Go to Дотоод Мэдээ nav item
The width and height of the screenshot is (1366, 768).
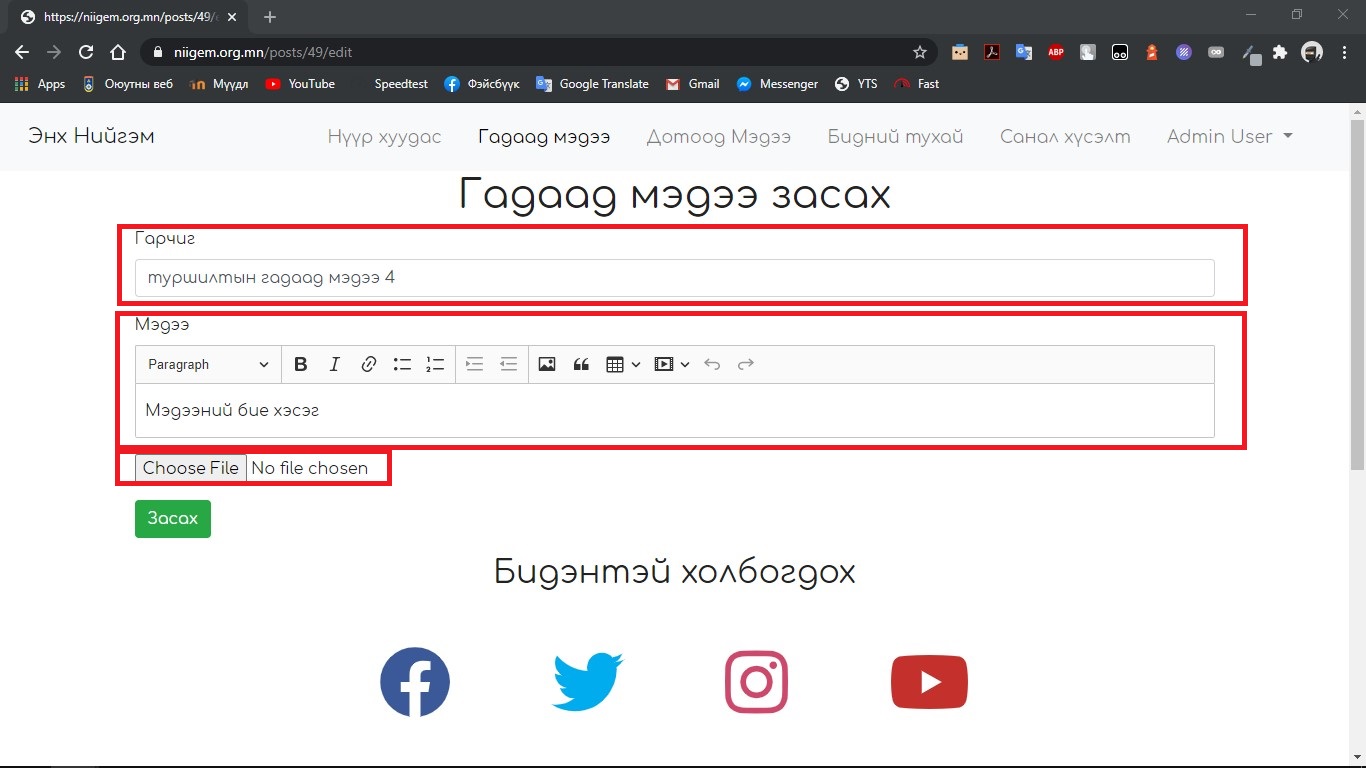[718, 137]
